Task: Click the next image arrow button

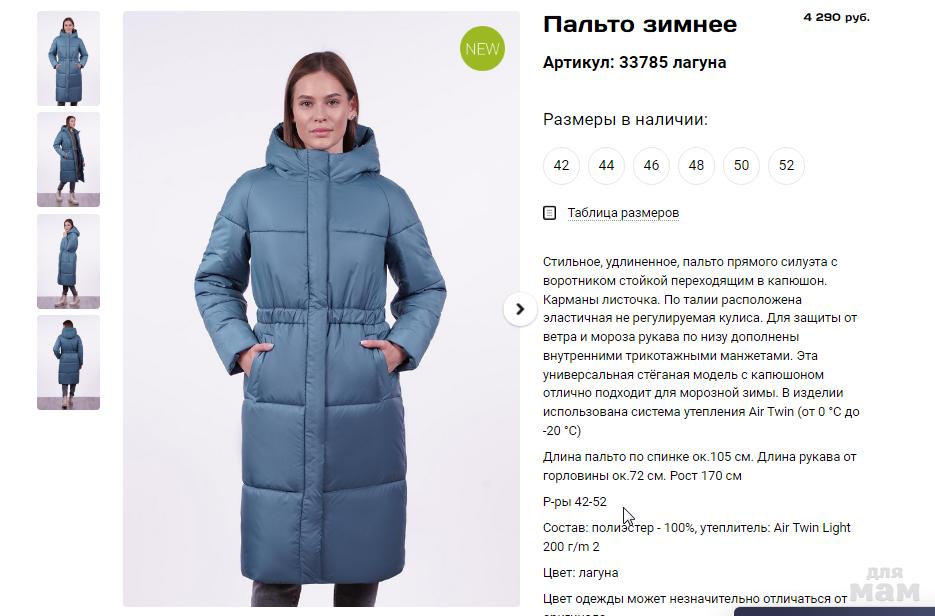Action: pos(520,309)
